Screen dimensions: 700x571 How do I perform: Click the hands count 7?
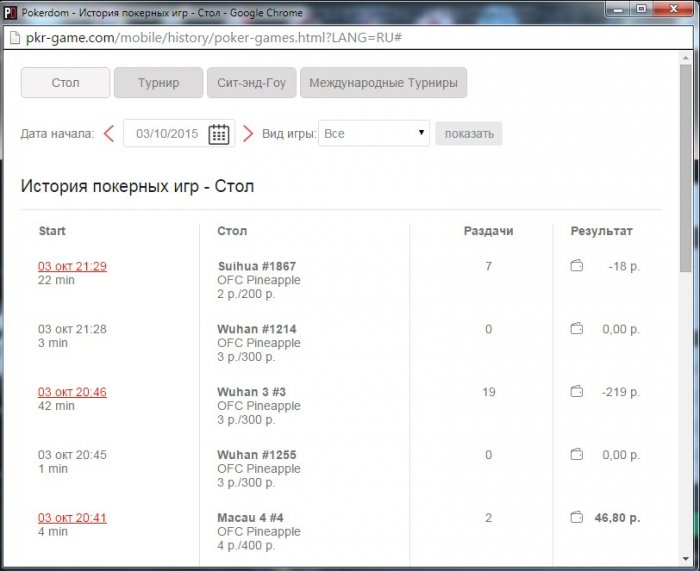coord(488,267)
